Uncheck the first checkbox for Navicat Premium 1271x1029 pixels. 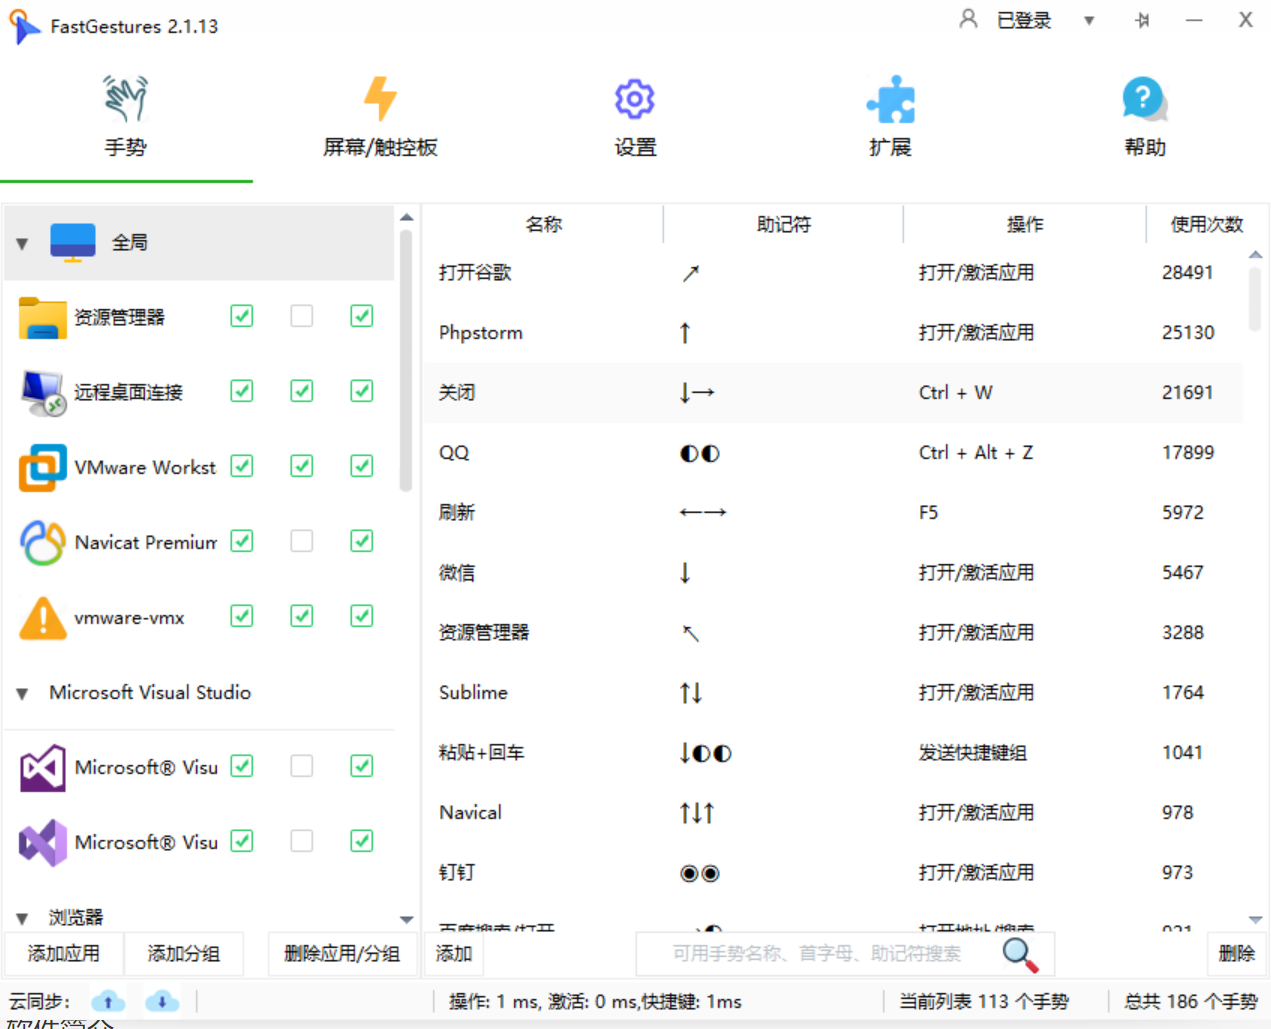point(242,541)
